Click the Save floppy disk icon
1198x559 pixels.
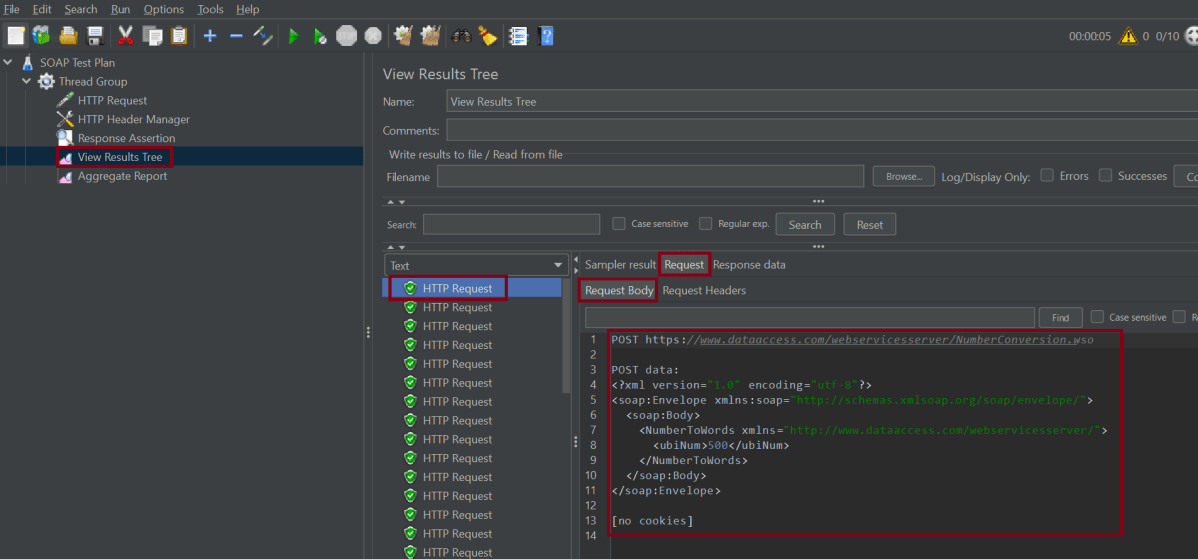pos(95,36)
